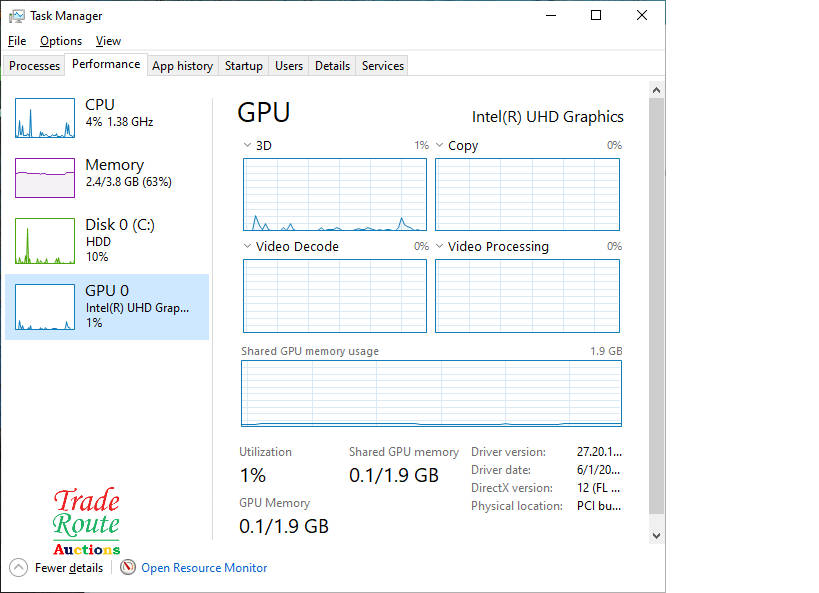The image size is (819, 593).
Task: Select the Disk 0 graph thumbnail
Action: coord(45,241)
